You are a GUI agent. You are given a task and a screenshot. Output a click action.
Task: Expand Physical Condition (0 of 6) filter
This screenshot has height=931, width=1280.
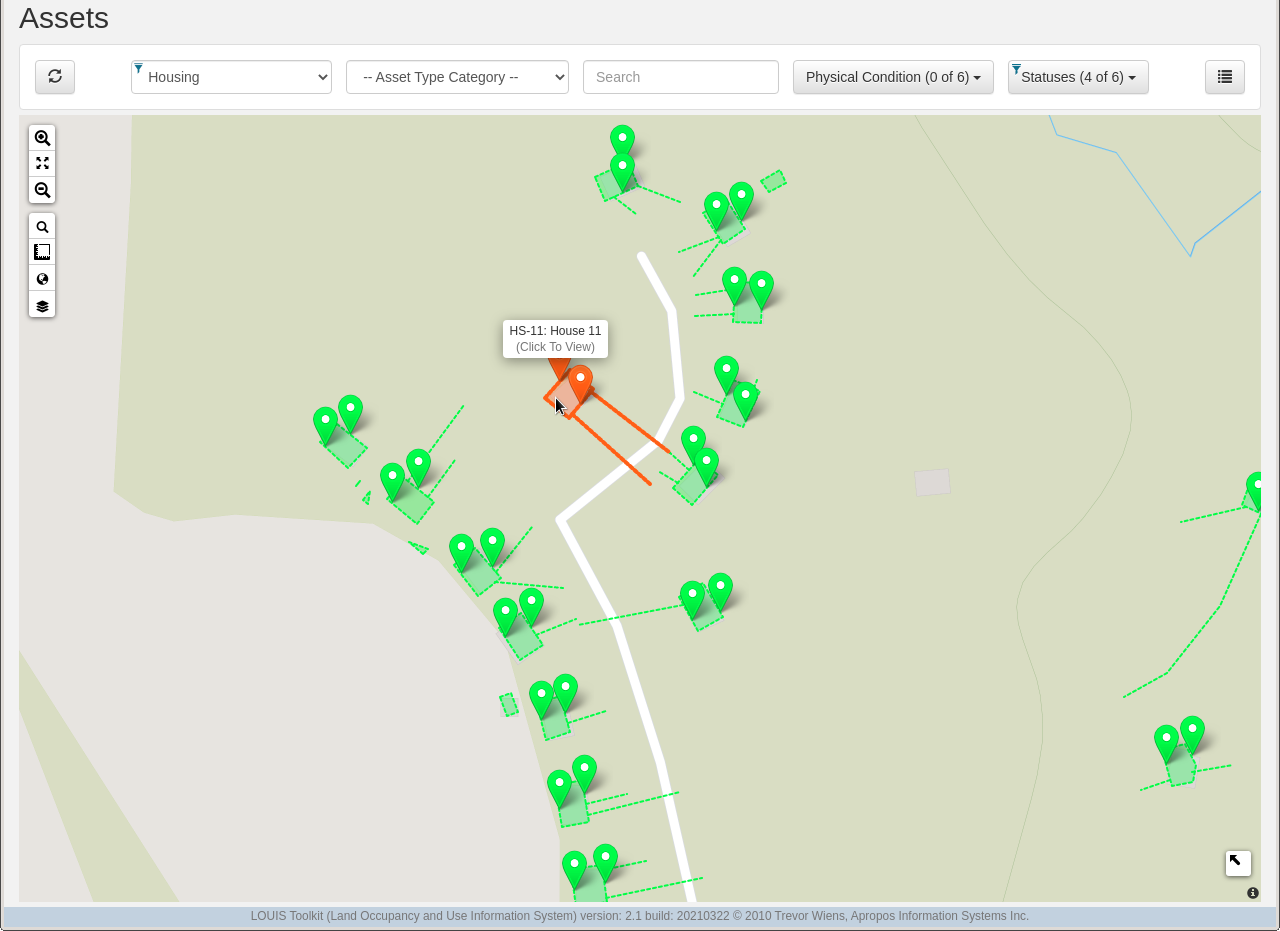(893, 77)
